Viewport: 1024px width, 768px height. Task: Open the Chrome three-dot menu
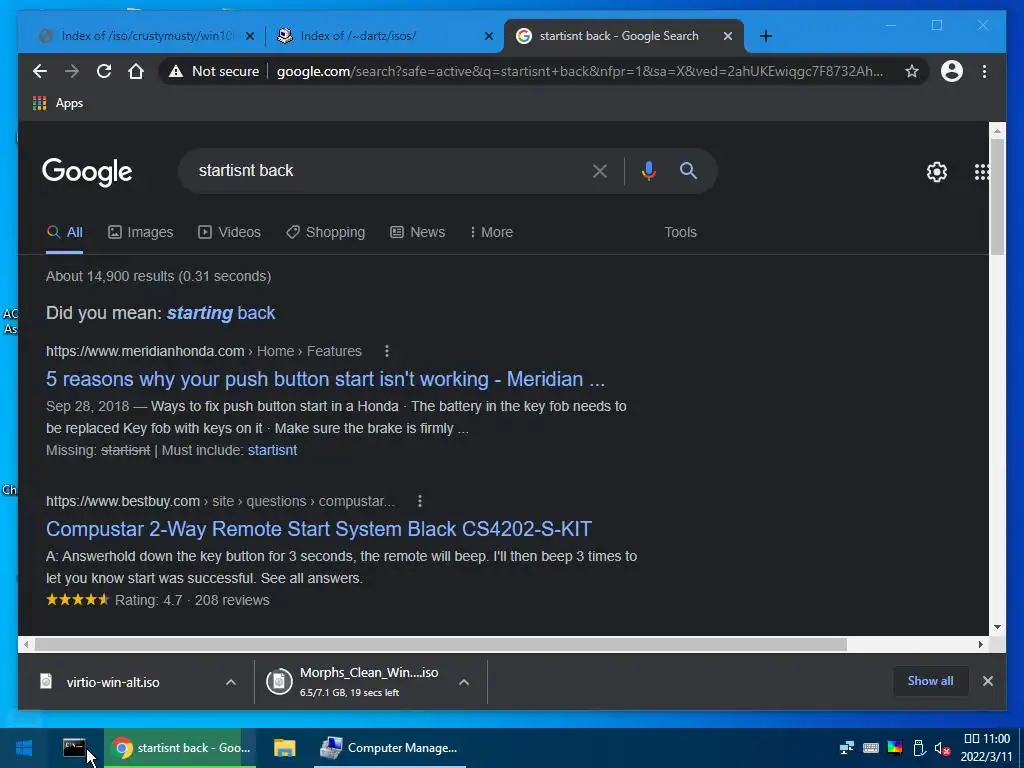[984, 71]
